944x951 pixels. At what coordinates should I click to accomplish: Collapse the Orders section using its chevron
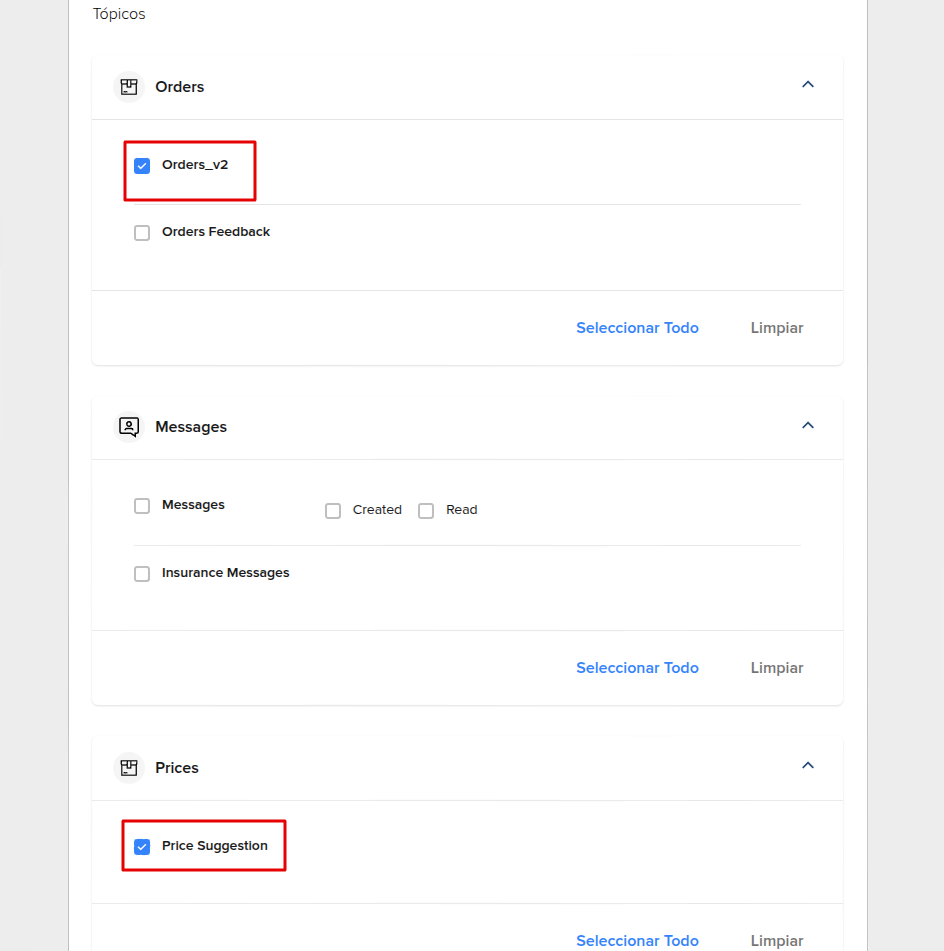pos(807,85)
